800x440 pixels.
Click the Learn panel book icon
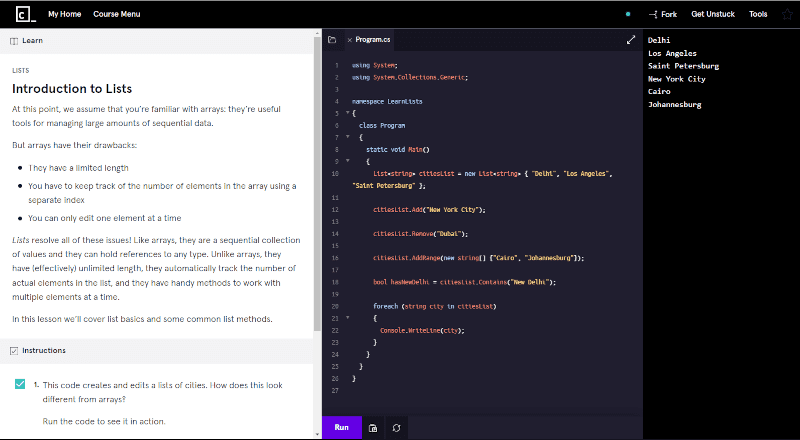(x=14, y=41)
